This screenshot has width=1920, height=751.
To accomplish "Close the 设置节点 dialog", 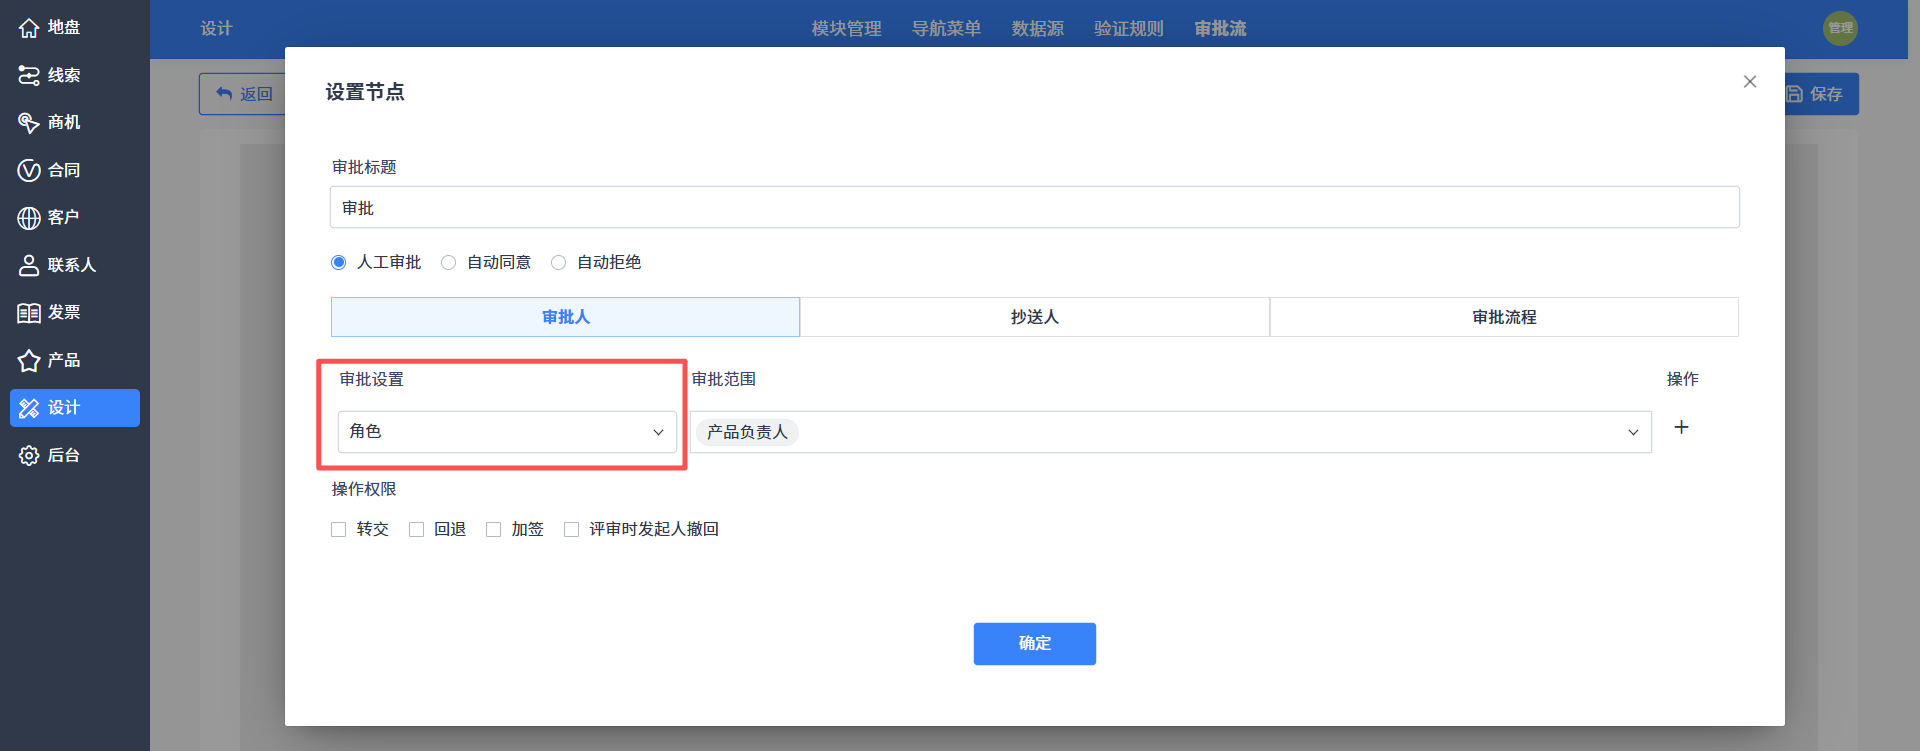I will click(x=1750, y=82).
